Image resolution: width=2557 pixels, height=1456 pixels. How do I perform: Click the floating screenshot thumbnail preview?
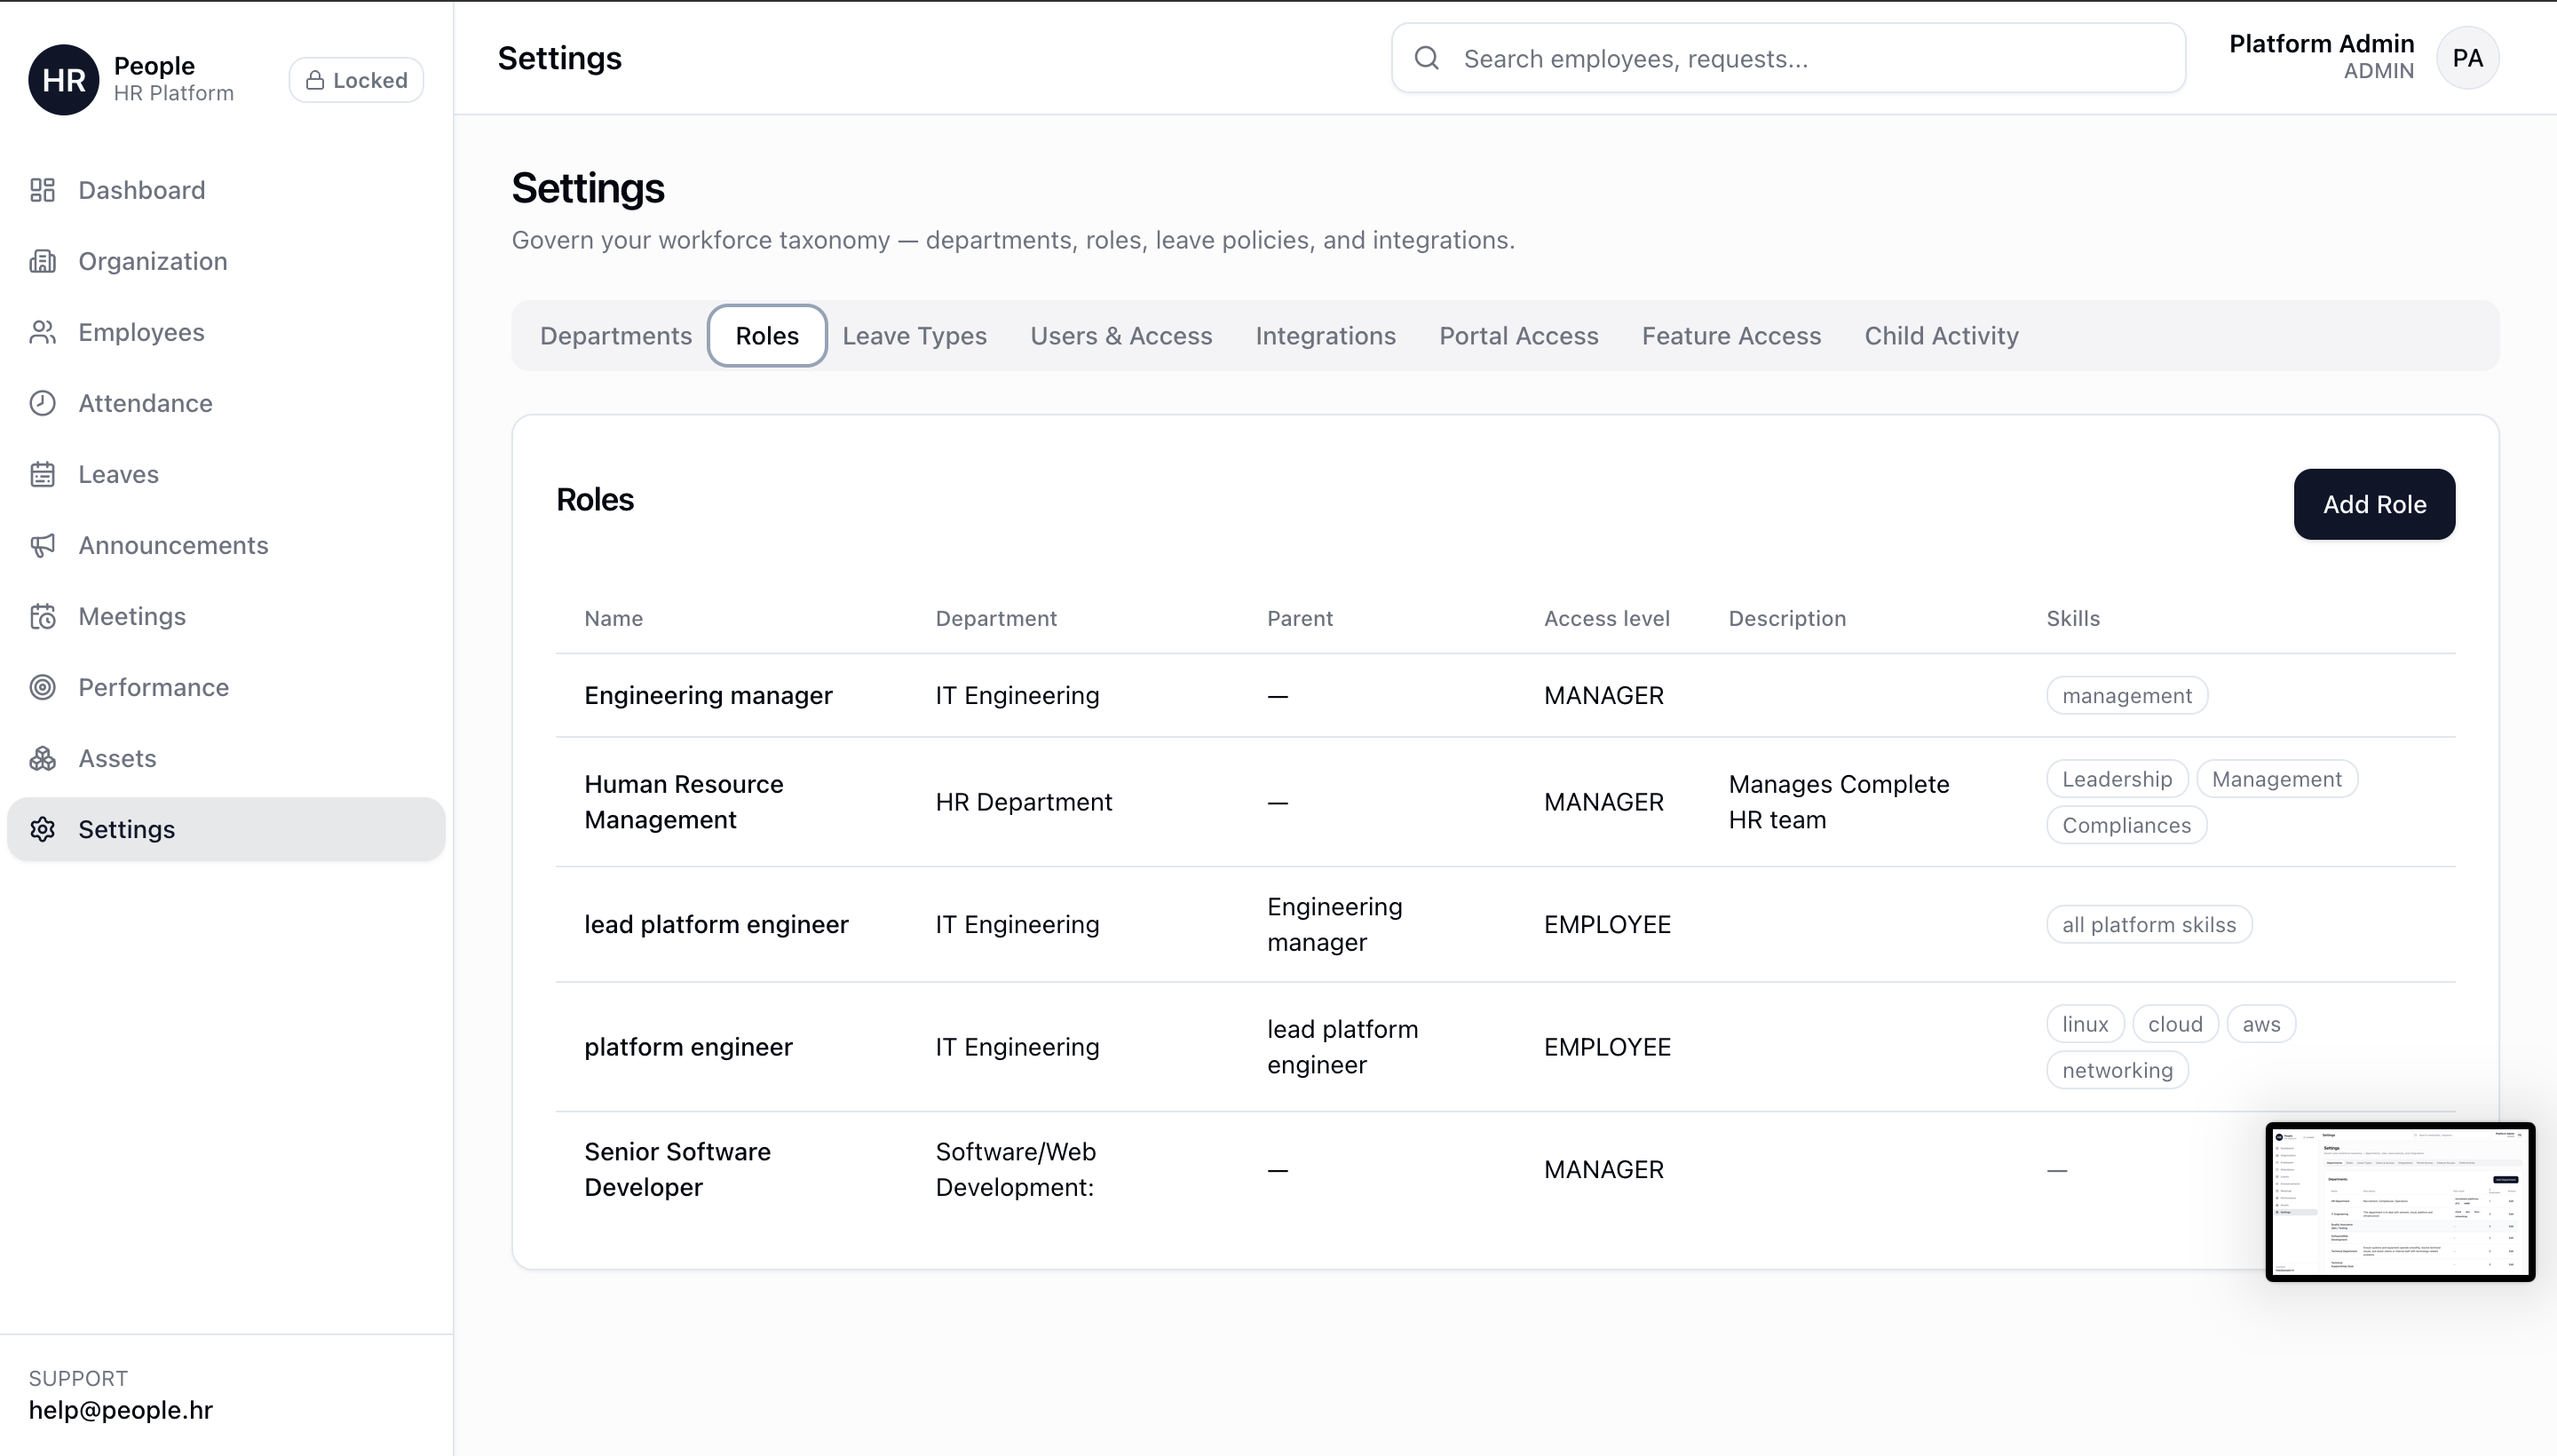point(2399,1201)
